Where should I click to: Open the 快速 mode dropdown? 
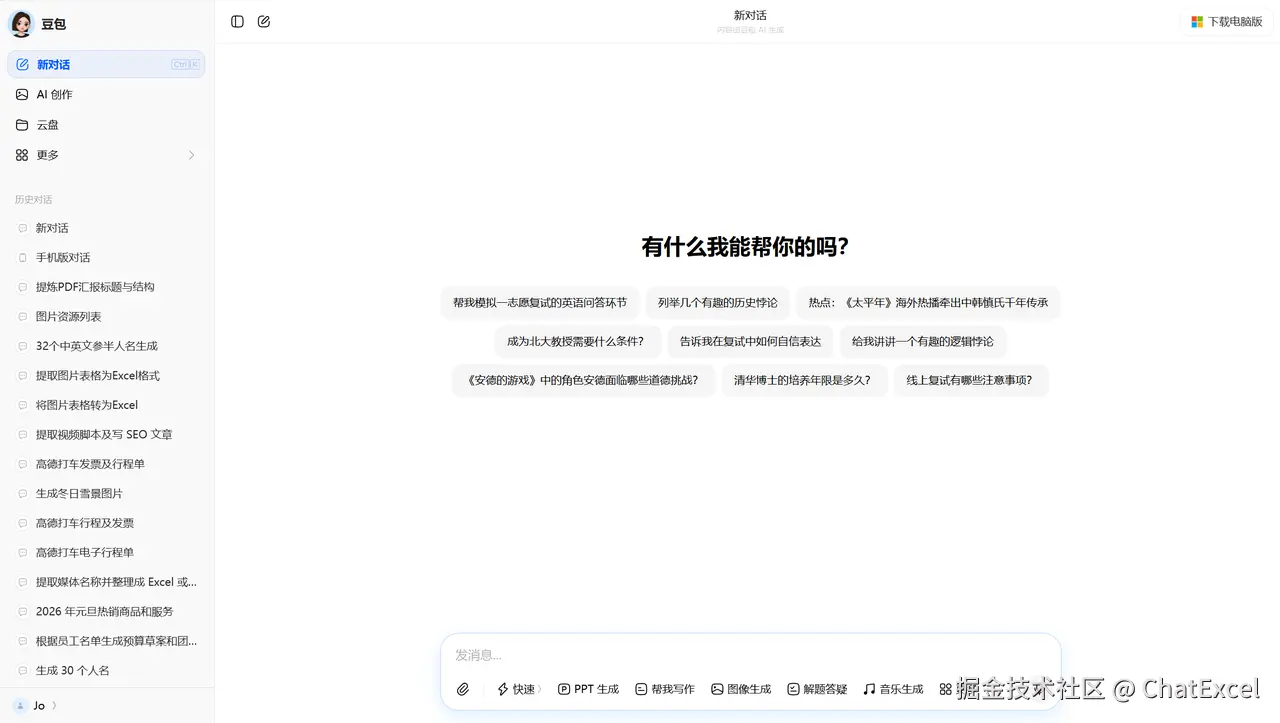point(520,689)
